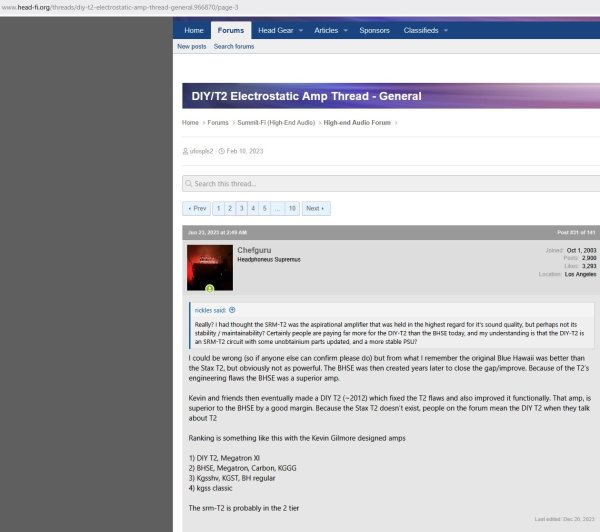This screenshot has height=532, width=600.
Task: Select current page 3
Action: [x=241, y=208]
